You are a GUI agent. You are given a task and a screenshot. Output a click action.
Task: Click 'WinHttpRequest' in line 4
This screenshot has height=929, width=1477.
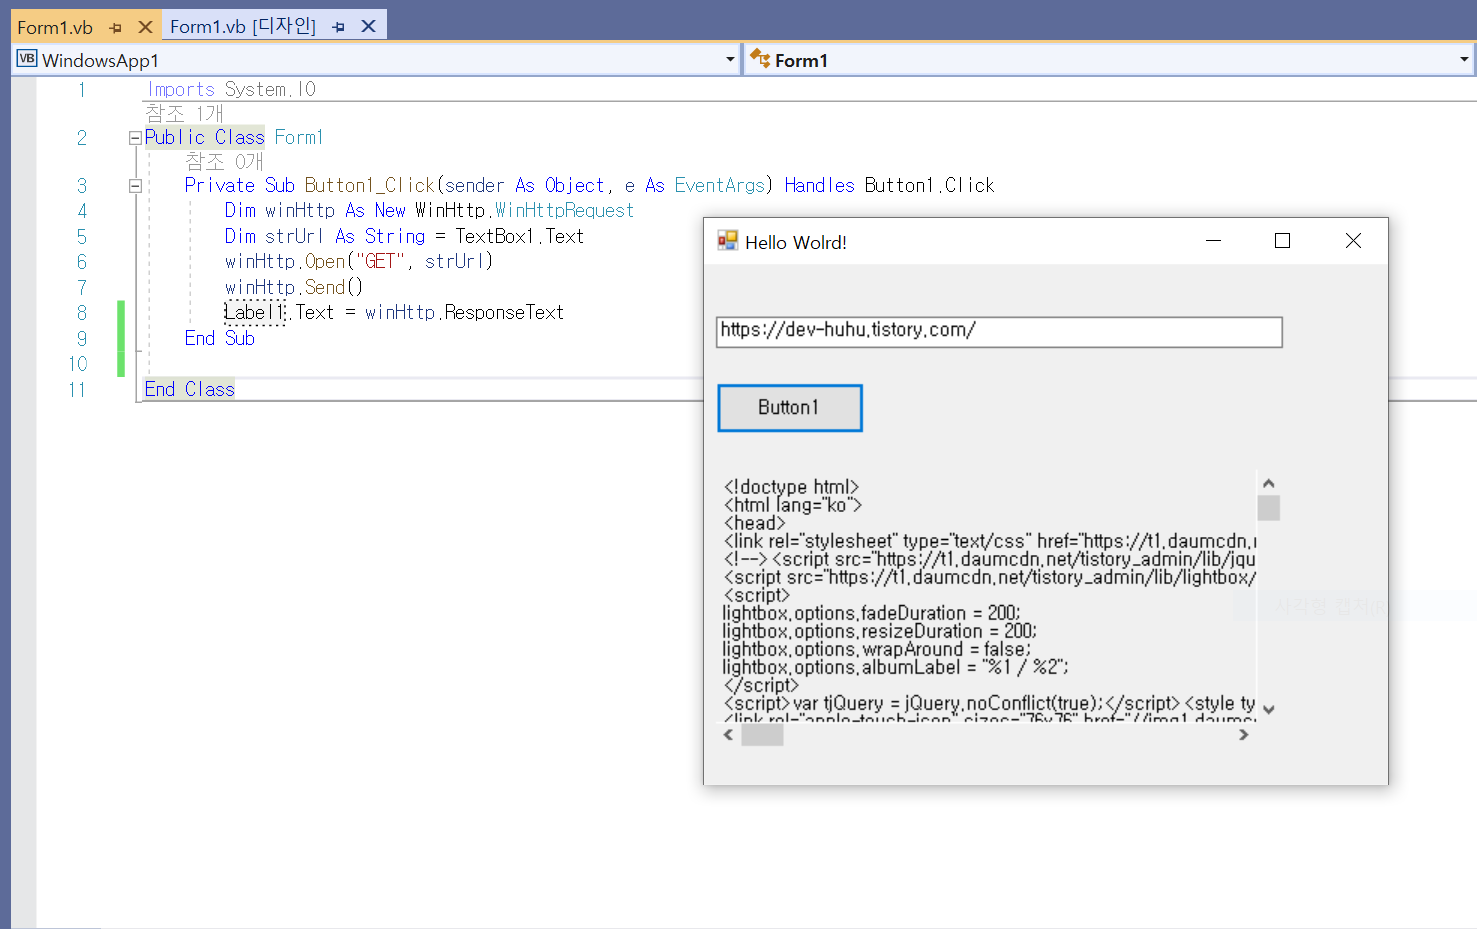[564, 210]
